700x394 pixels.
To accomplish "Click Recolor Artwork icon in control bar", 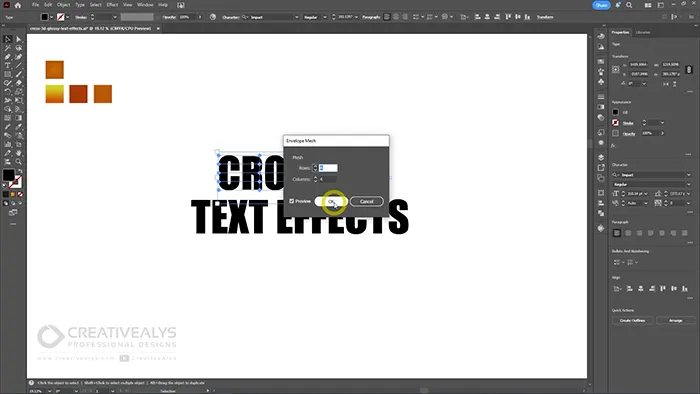I will (213, 17).
